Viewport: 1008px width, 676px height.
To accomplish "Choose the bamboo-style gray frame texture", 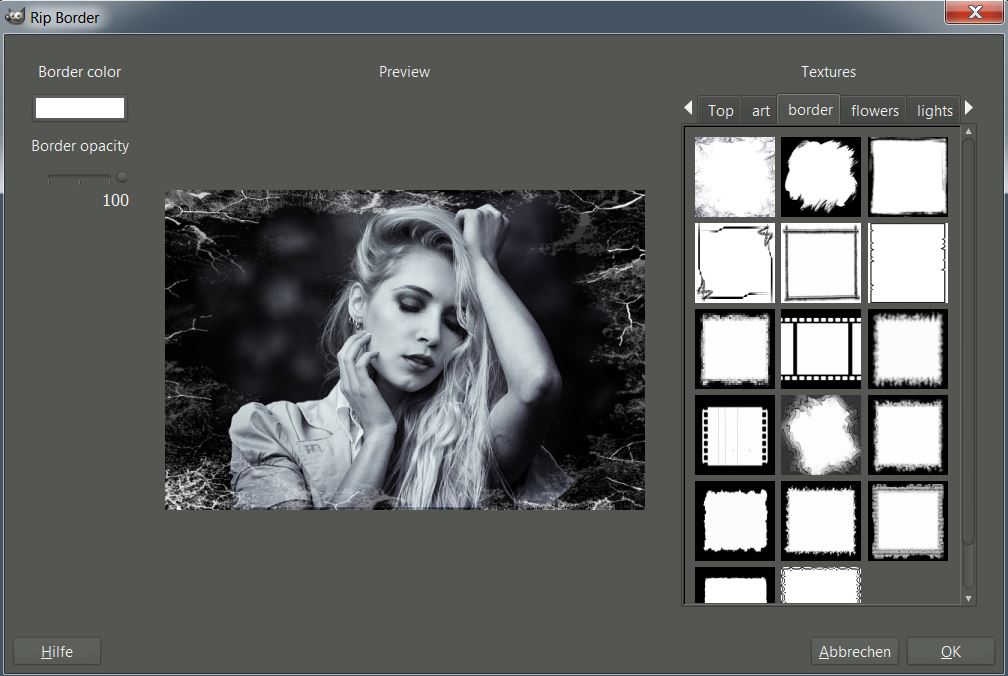I will tap(821, 263).
